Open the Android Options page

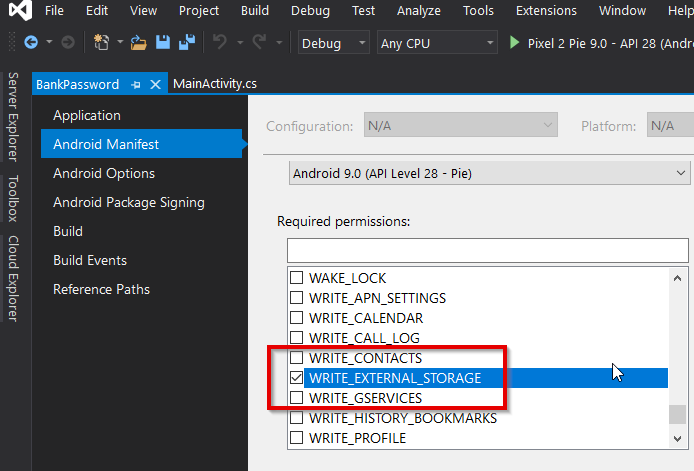click(104, 173)
